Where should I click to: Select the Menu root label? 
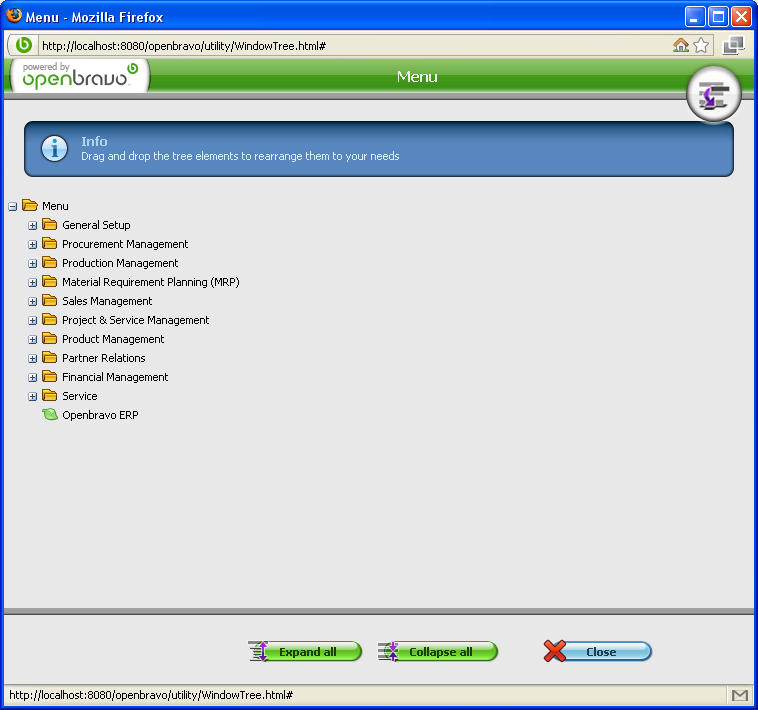pos(55,206)
